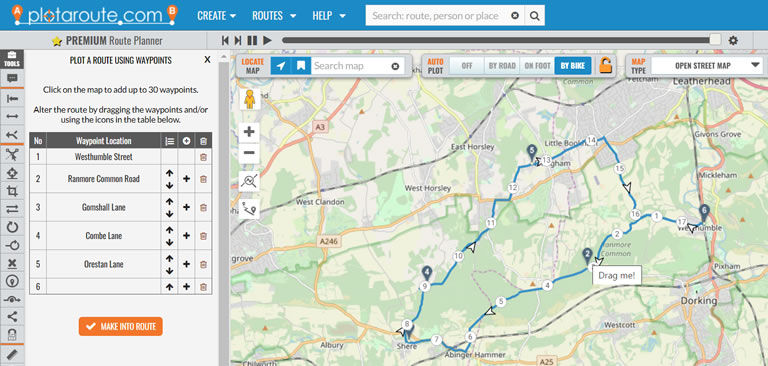Select Orestan Lane waypoint cell
768x366 pixels.
tap(104, 264)
